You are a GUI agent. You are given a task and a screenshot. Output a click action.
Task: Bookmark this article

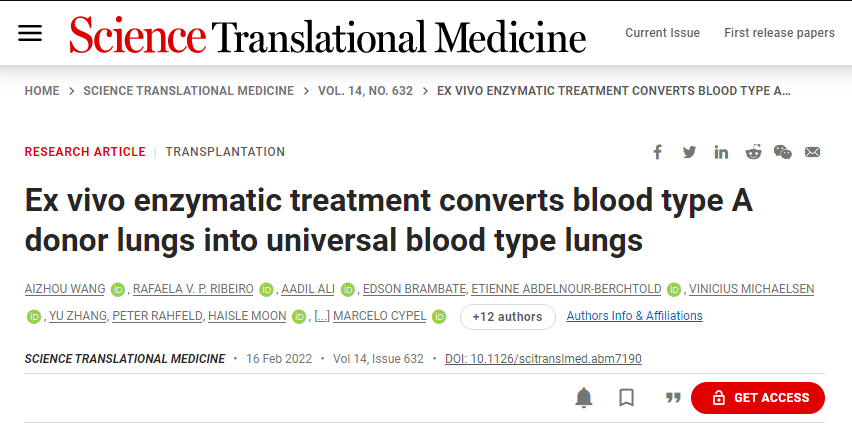click(x=627, y=398)
